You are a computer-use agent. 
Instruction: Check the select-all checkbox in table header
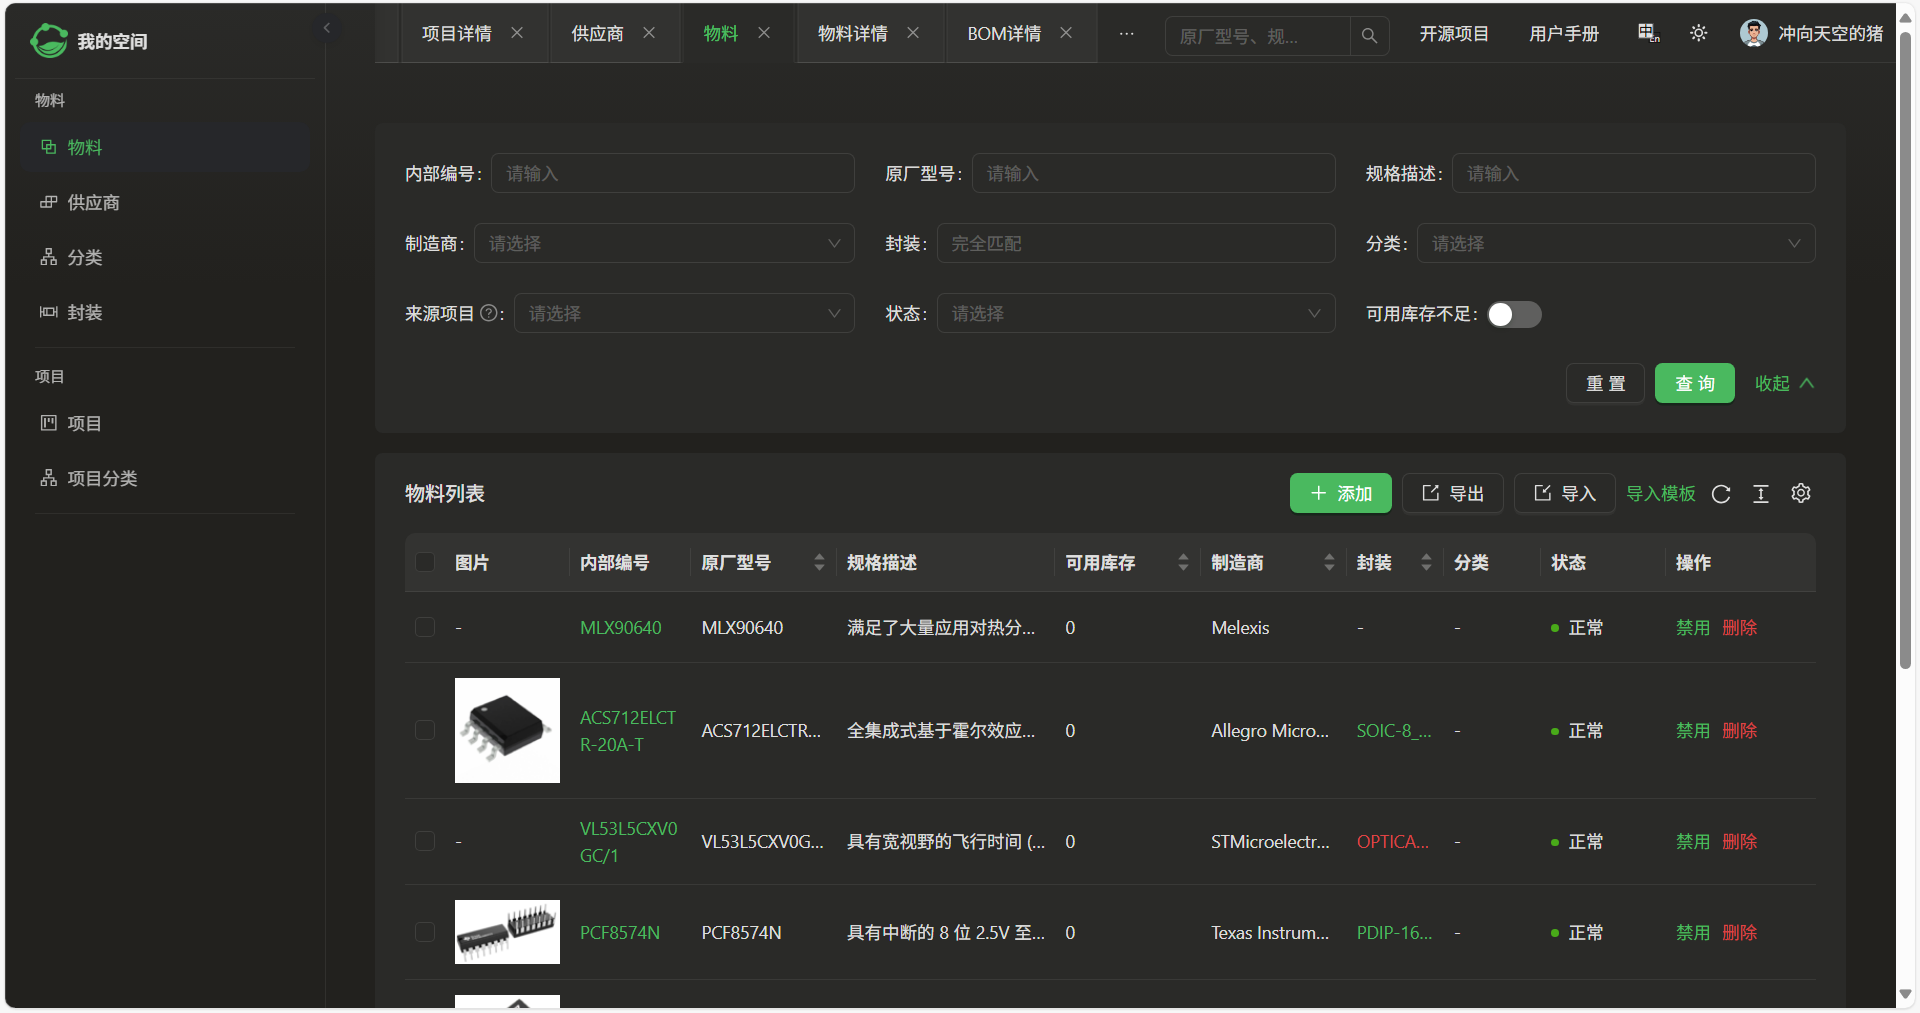click(x=425, y=563)
